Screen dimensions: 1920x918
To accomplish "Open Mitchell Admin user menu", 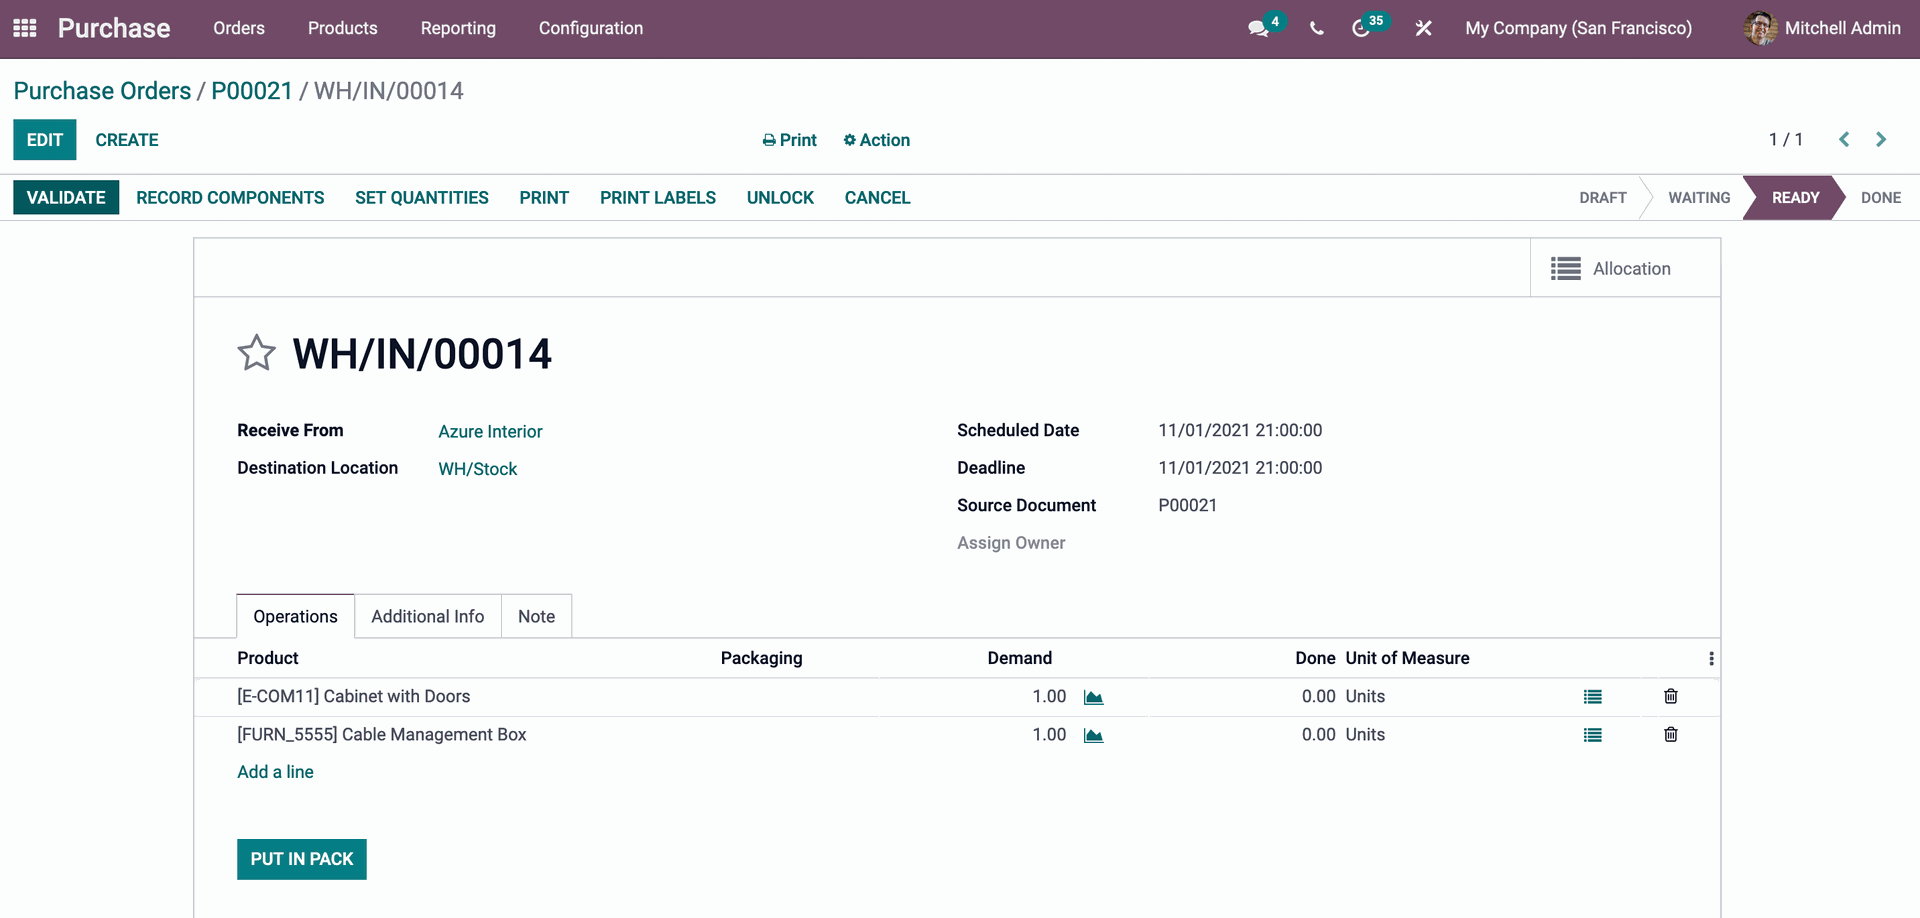I will (1822, 28).
